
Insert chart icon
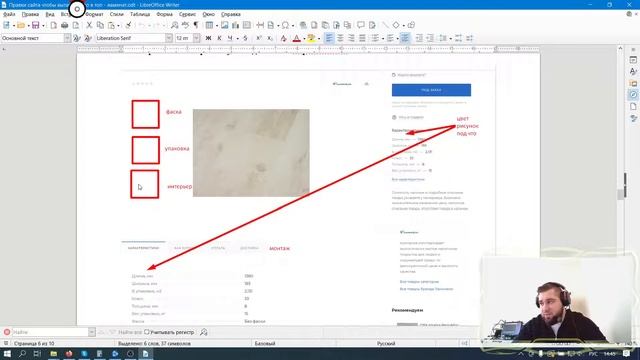tap(236, 25)
